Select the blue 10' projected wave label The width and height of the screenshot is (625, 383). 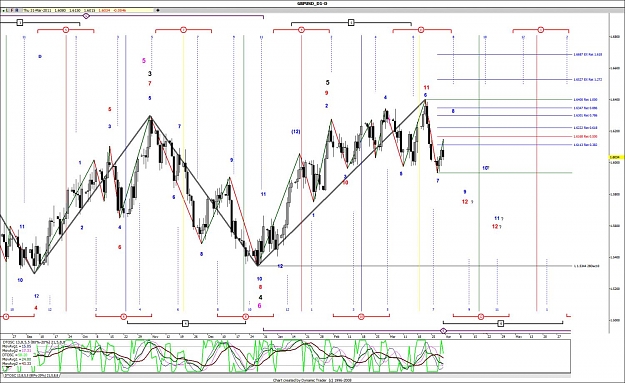[x=485, y=168]
